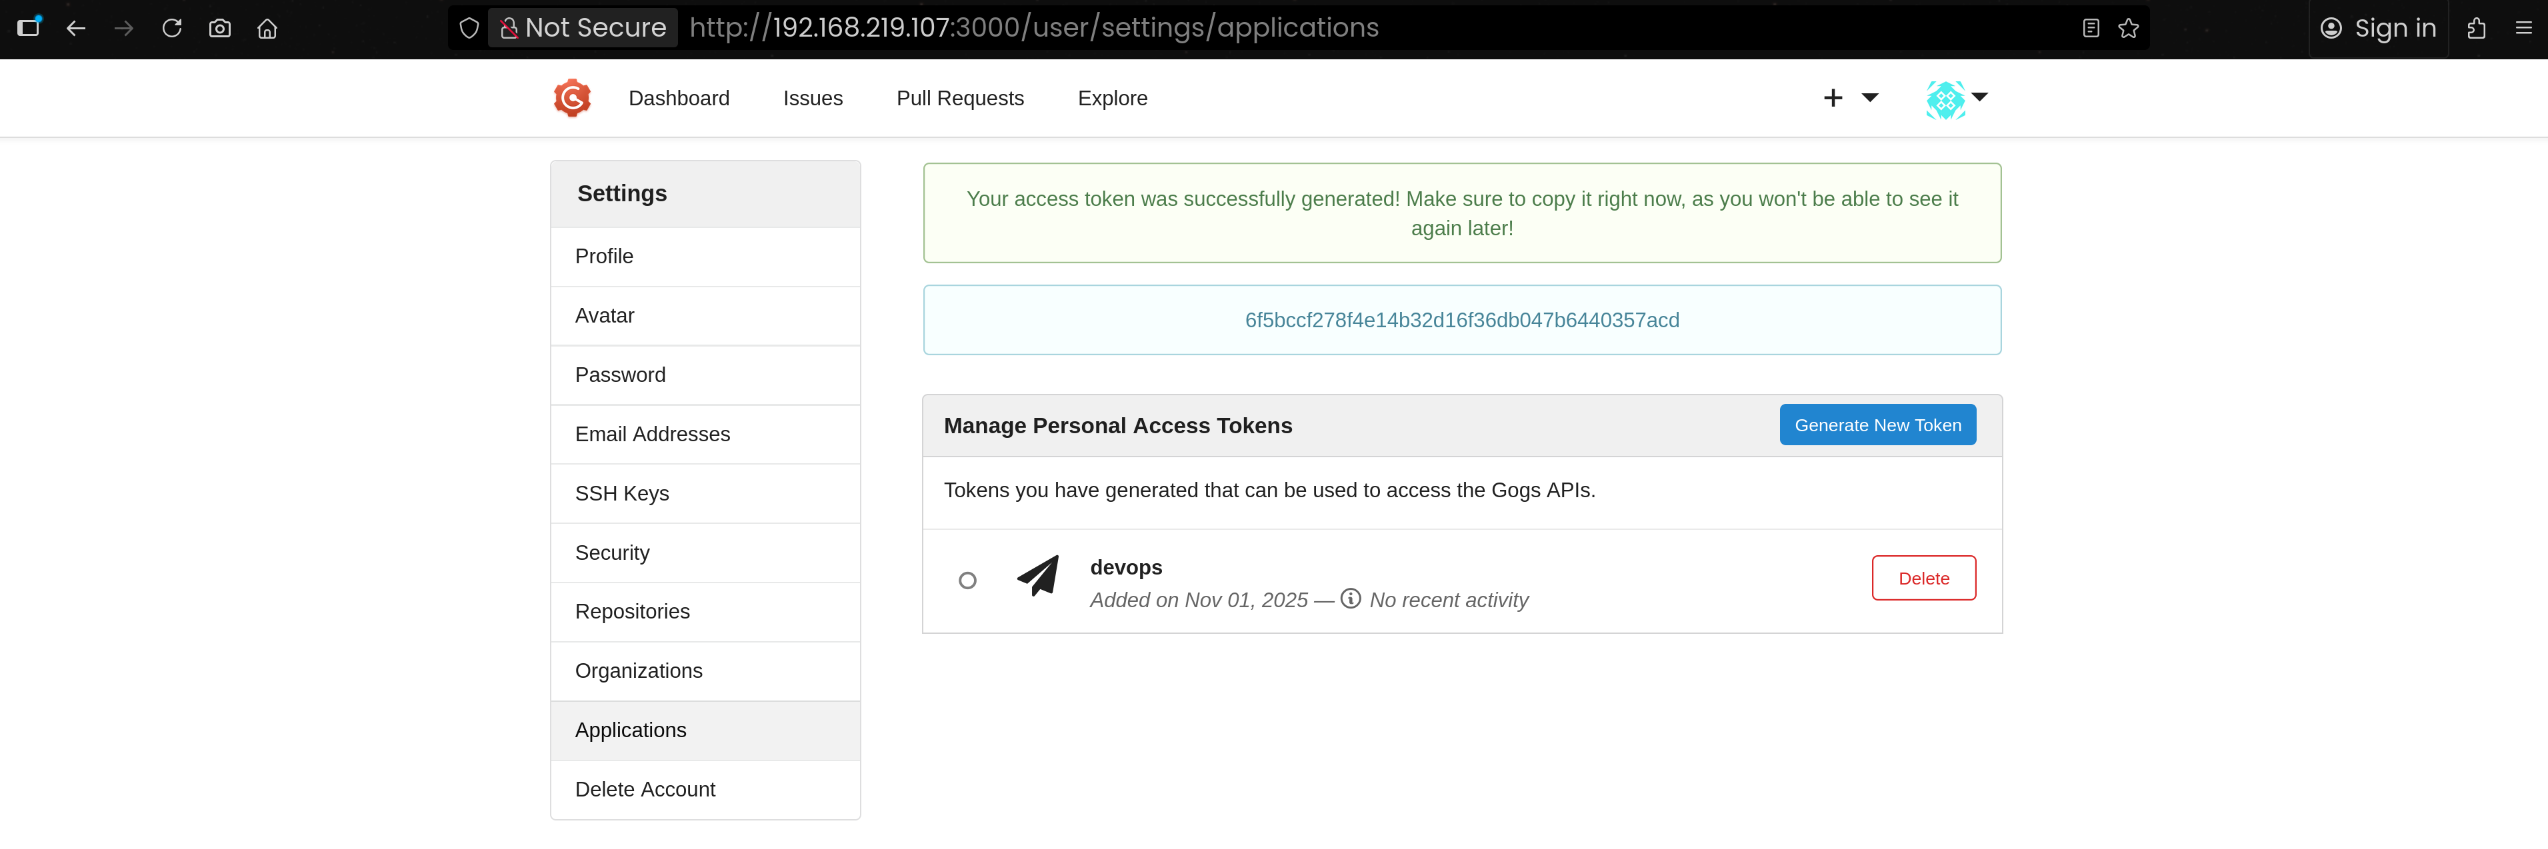Viewport: 2548px width, 849px height.
Task: Click the Generate New Token button
Action: pyautogui.click(x=1877, y=425)
